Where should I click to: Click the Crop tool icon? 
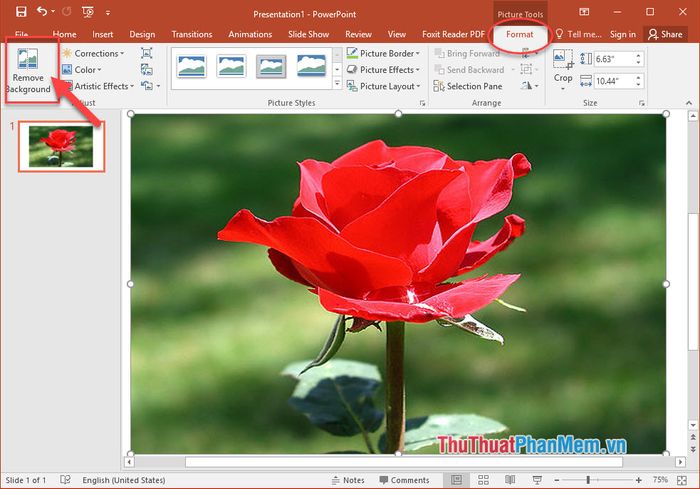pos(562,59)
